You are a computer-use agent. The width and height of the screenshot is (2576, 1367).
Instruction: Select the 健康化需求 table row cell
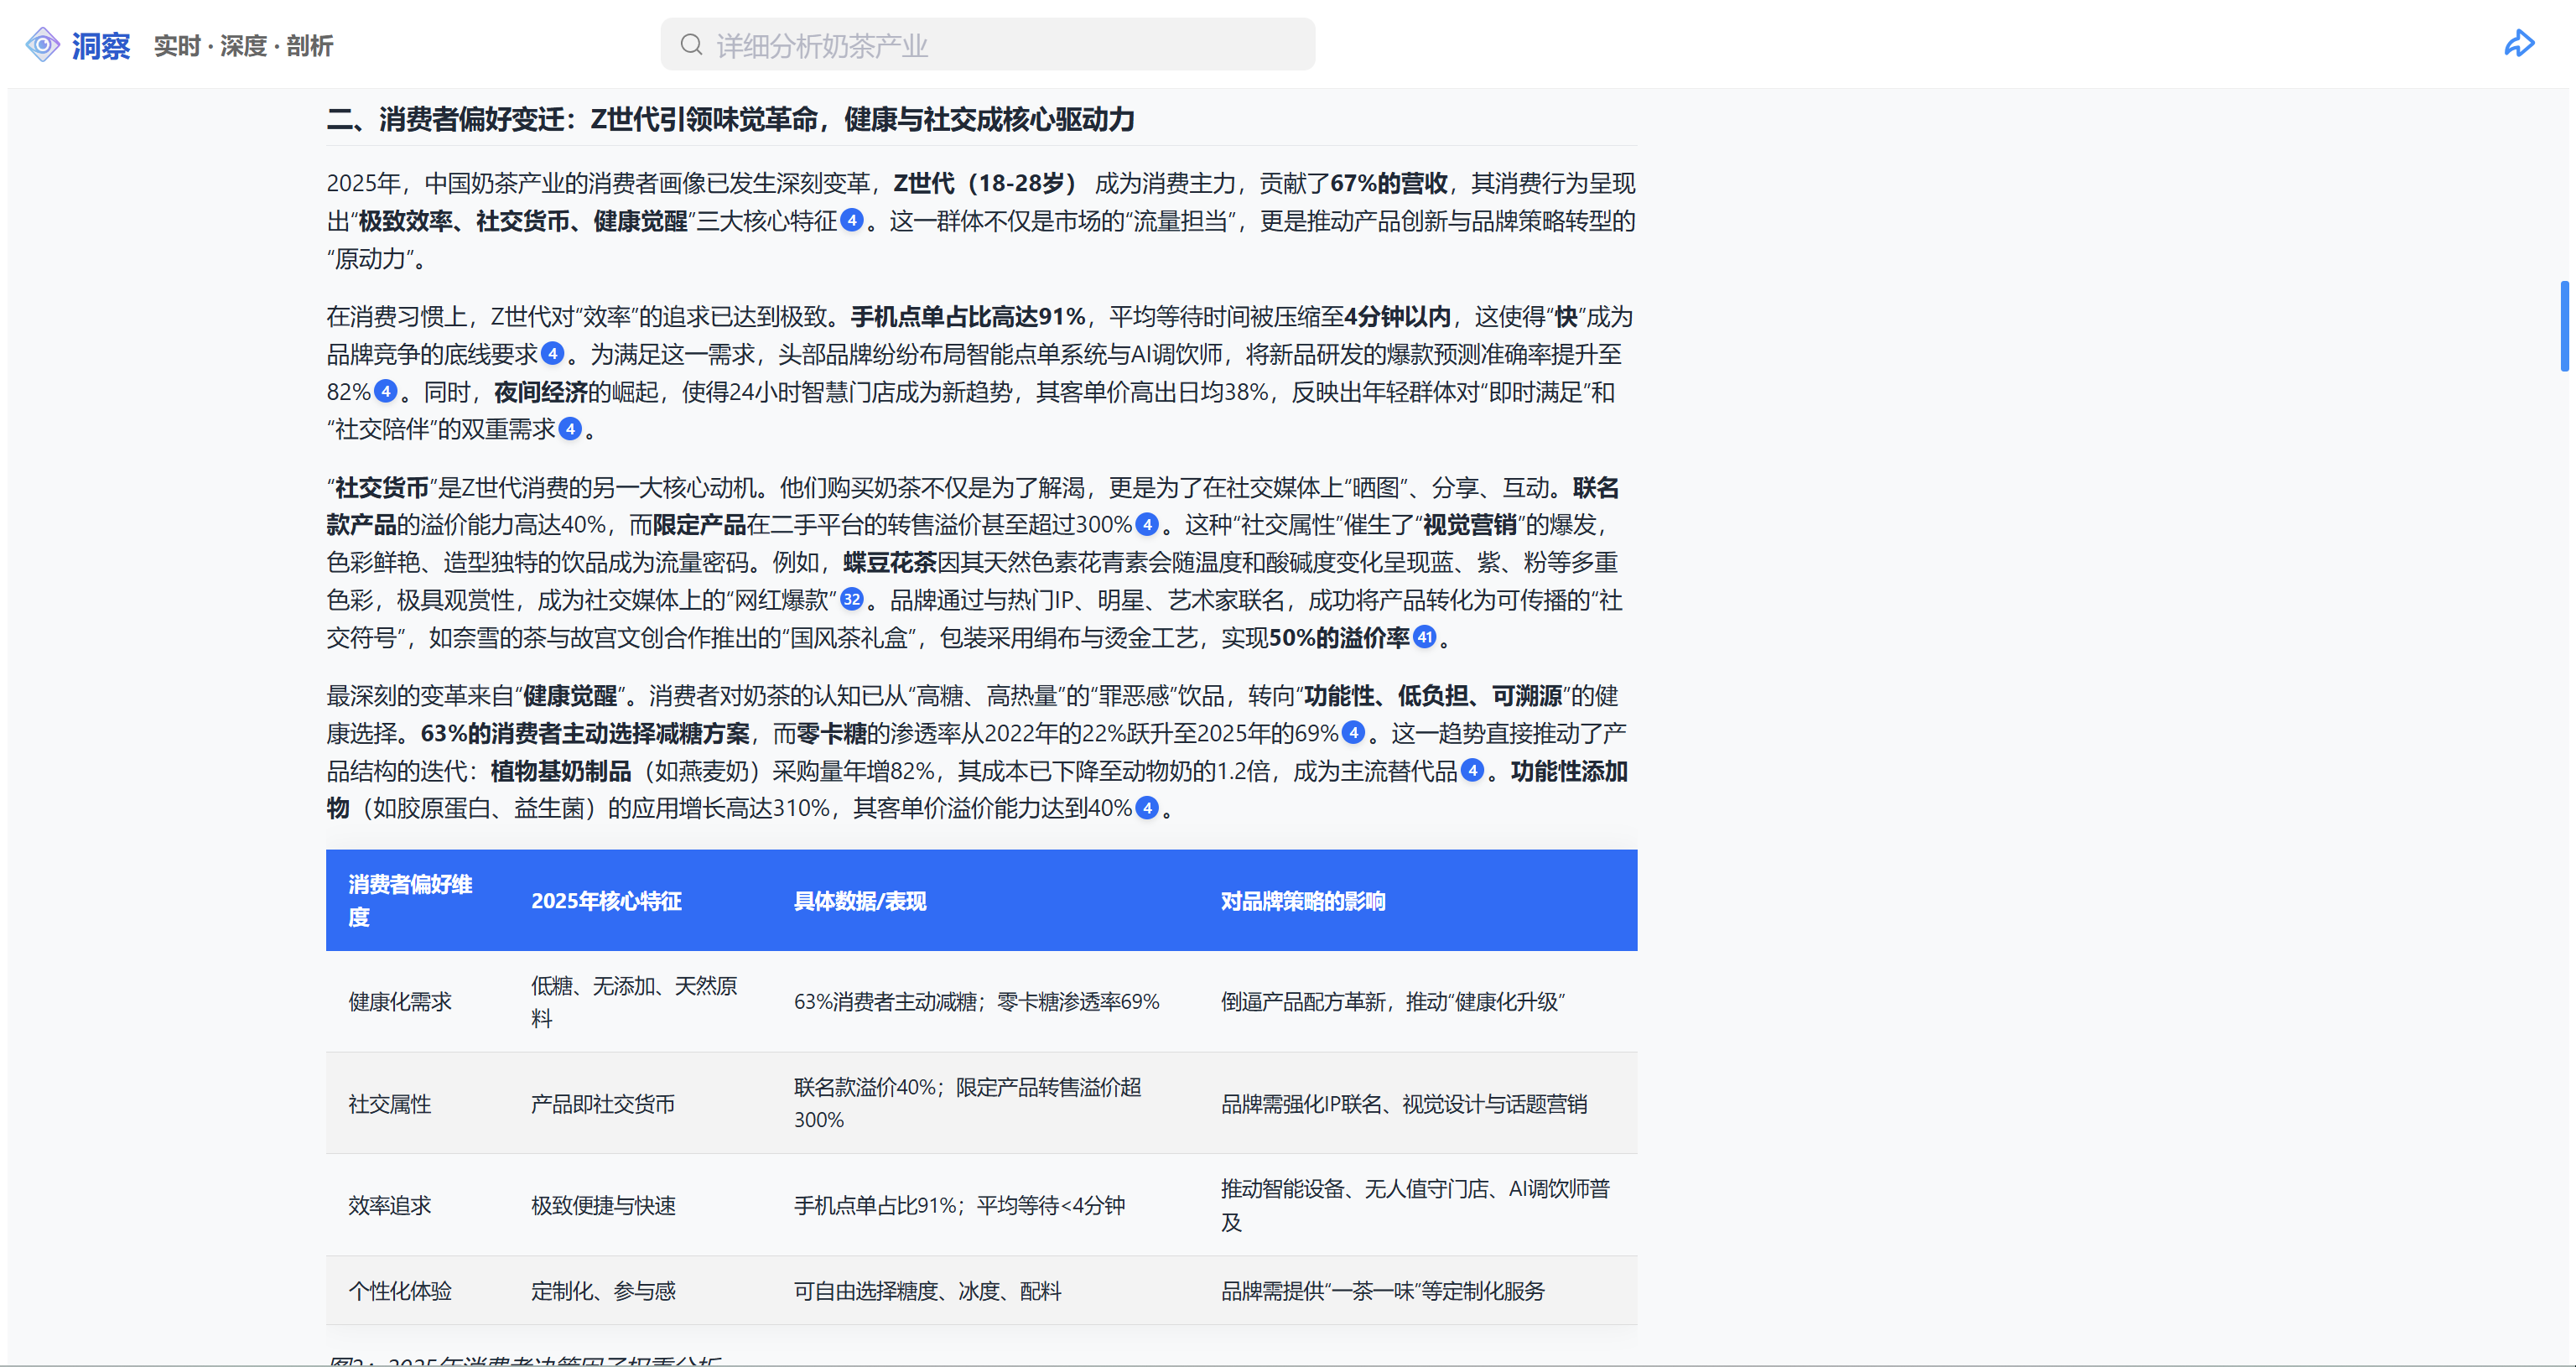point(400,1002)
